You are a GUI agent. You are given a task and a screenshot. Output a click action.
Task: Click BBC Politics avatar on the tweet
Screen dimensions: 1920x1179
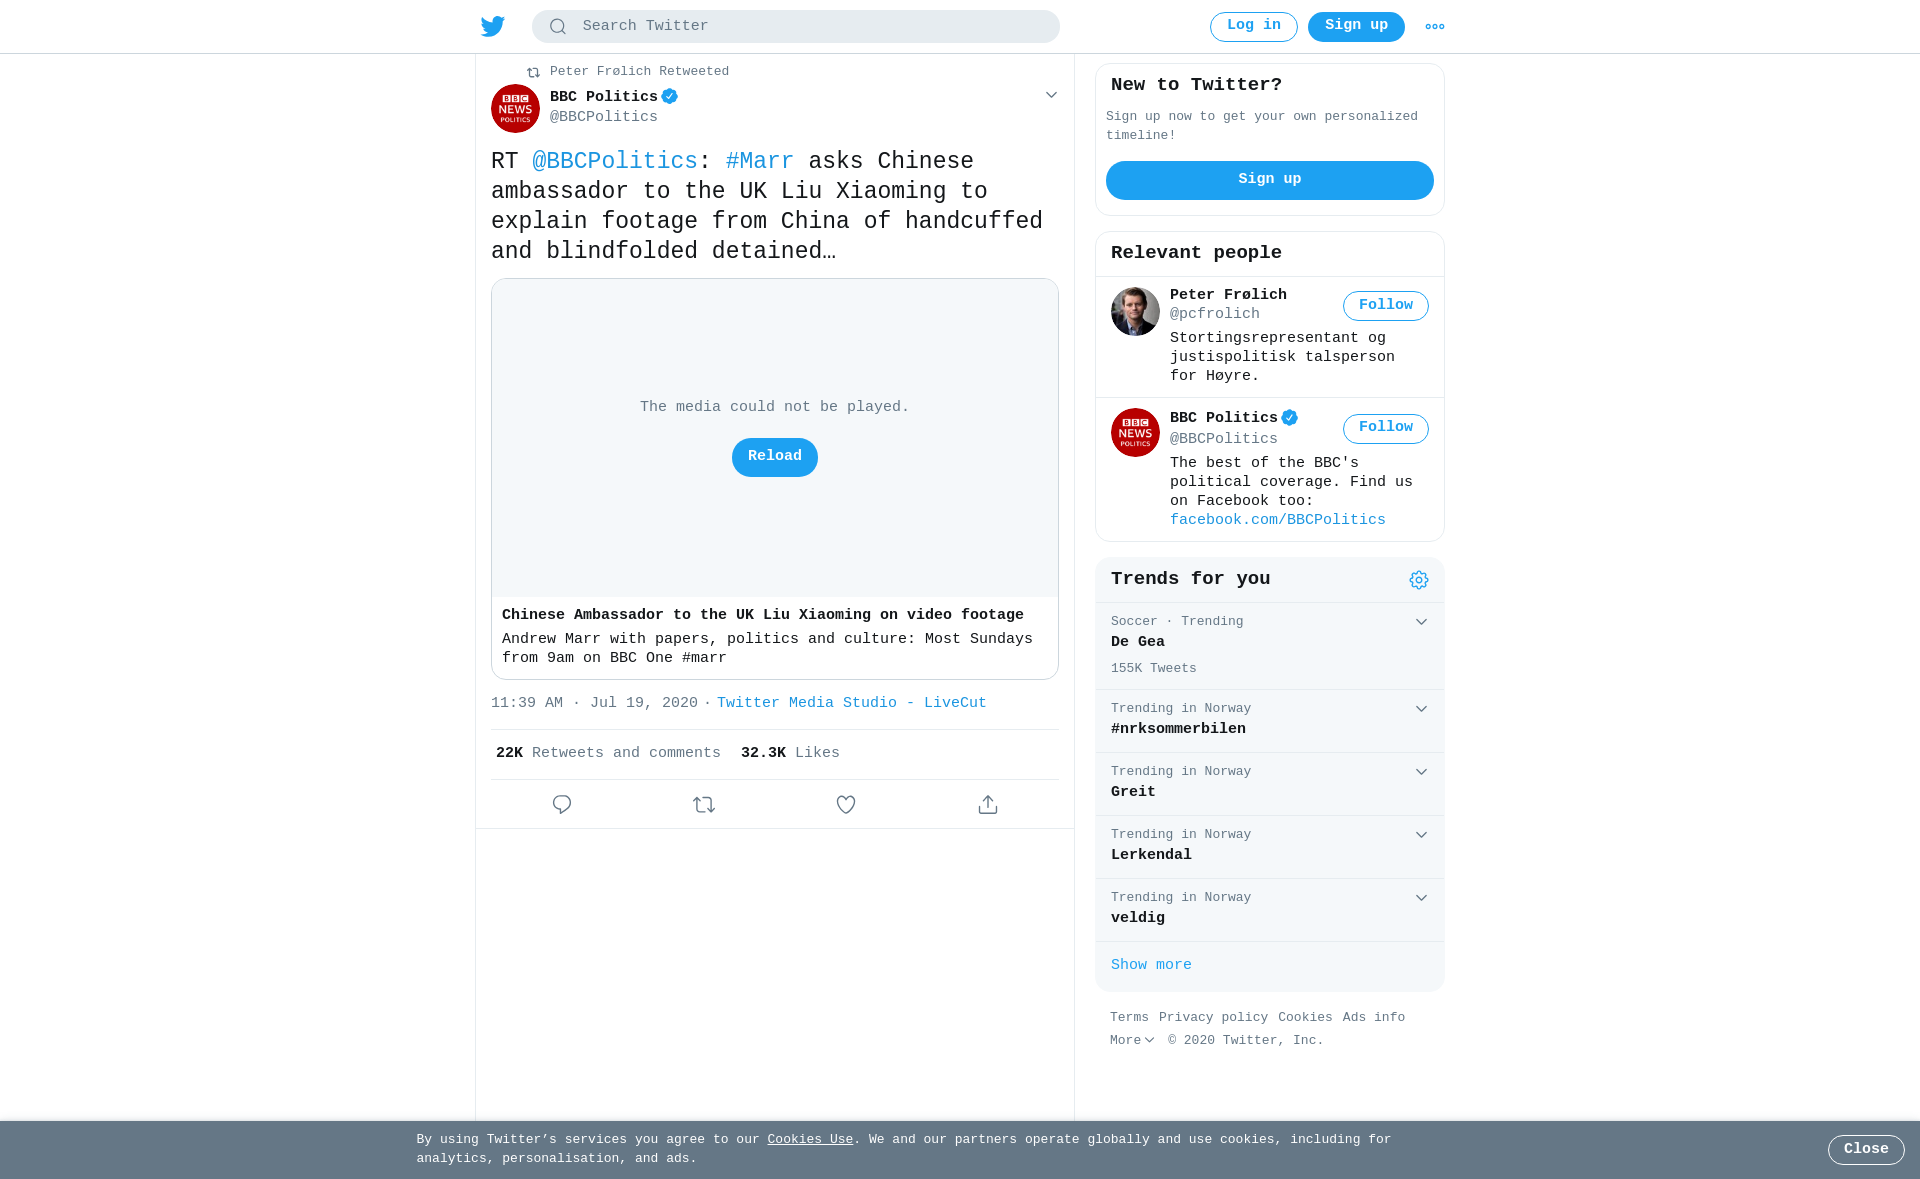point(515,108)
